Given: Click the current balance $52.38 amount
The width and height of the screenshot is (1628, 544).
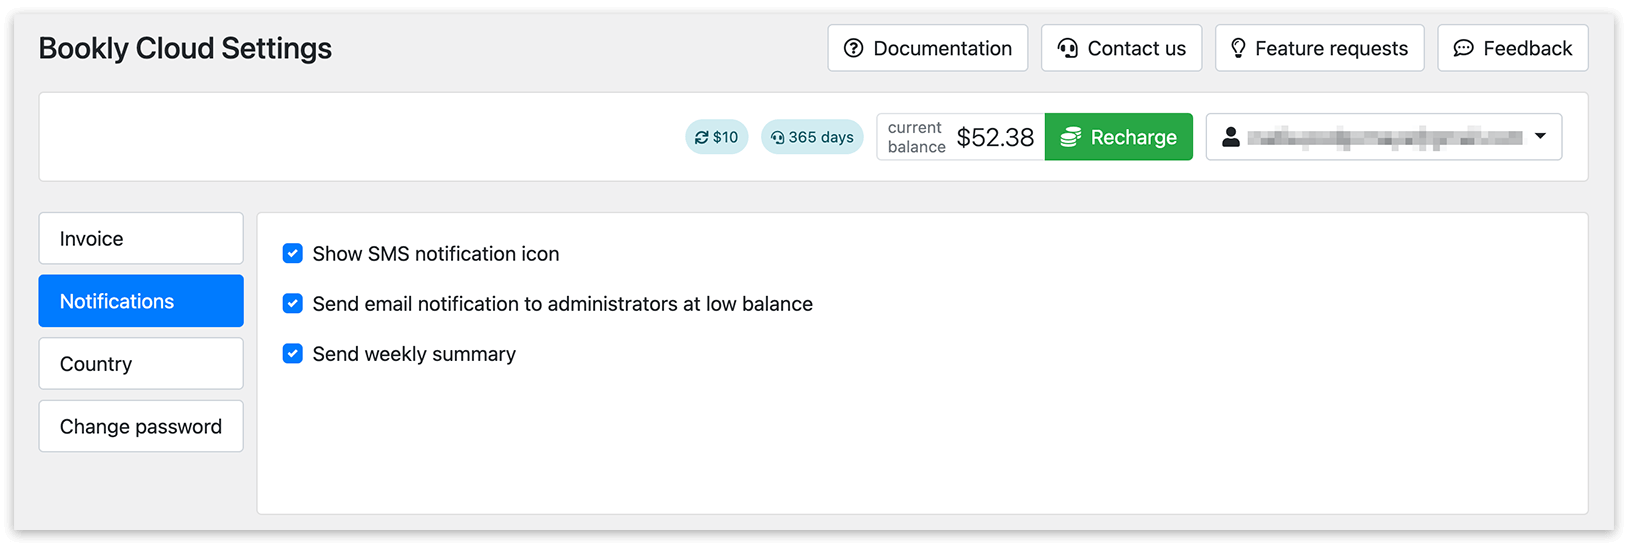Looking at the screenshot, I should [x=995, y=137].
